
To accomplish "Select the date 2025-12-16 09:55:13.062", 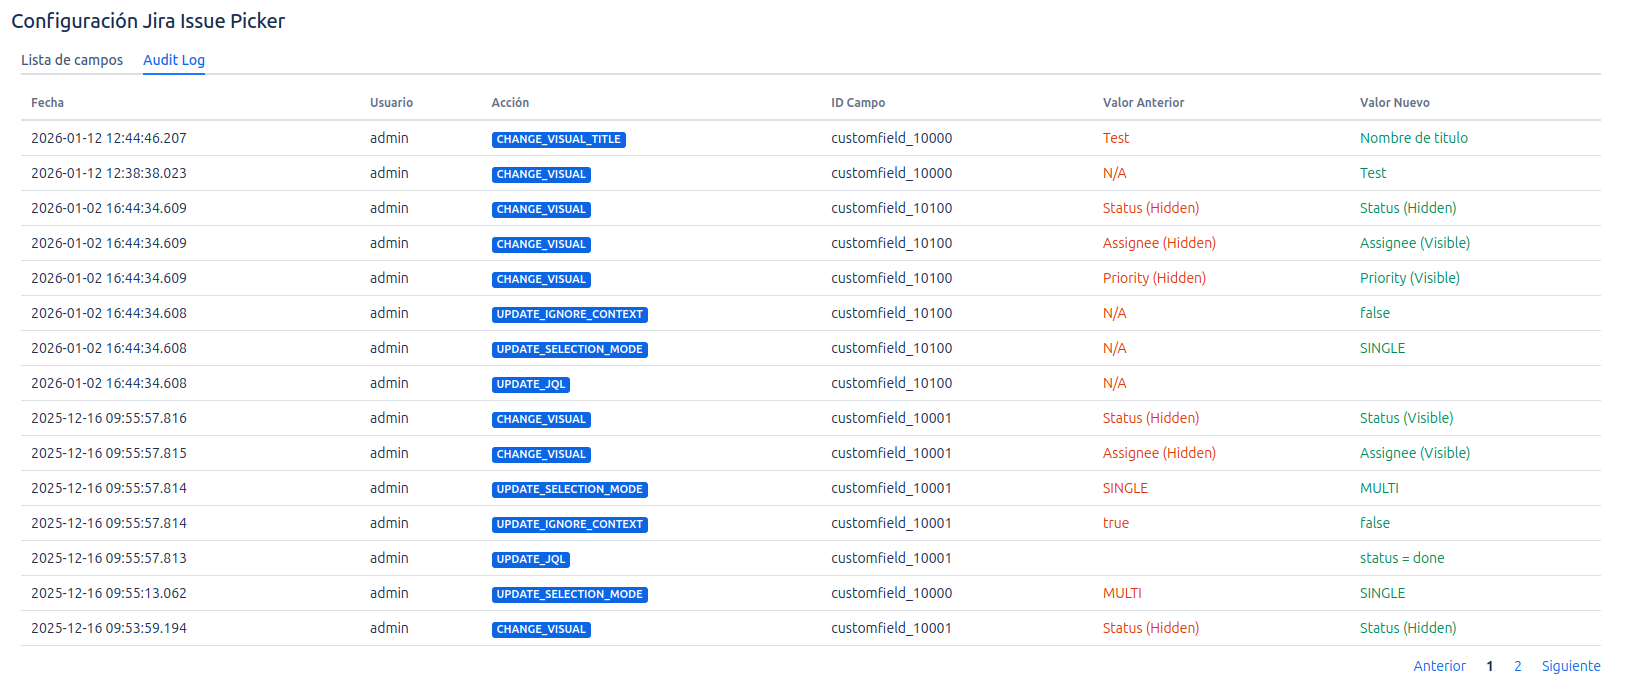I will (108, 593).
